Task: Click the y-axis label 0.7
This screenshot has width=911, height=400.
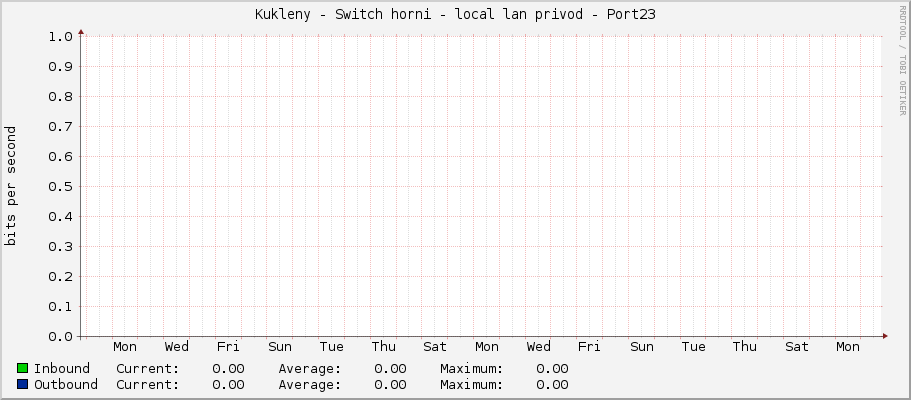Action: click(x=60, y=127)
